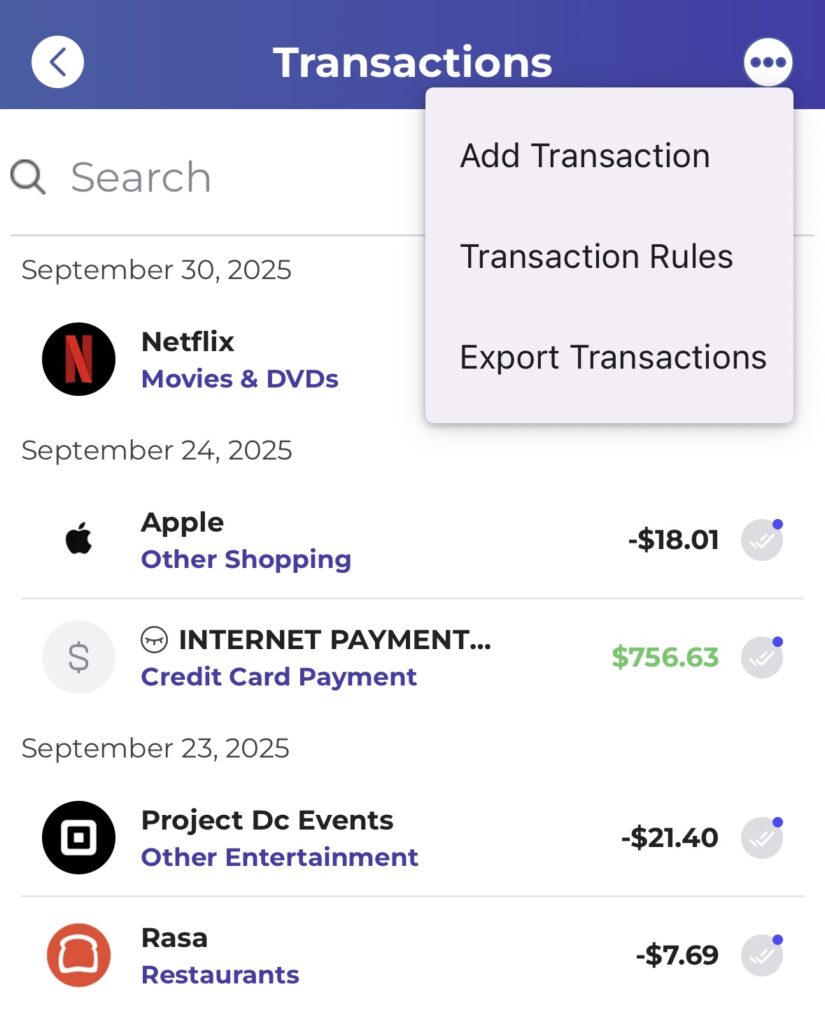The image size is (825, 1024).
Task: Tap the Rasa restaurant logo icon
Action: click(79, 955)
